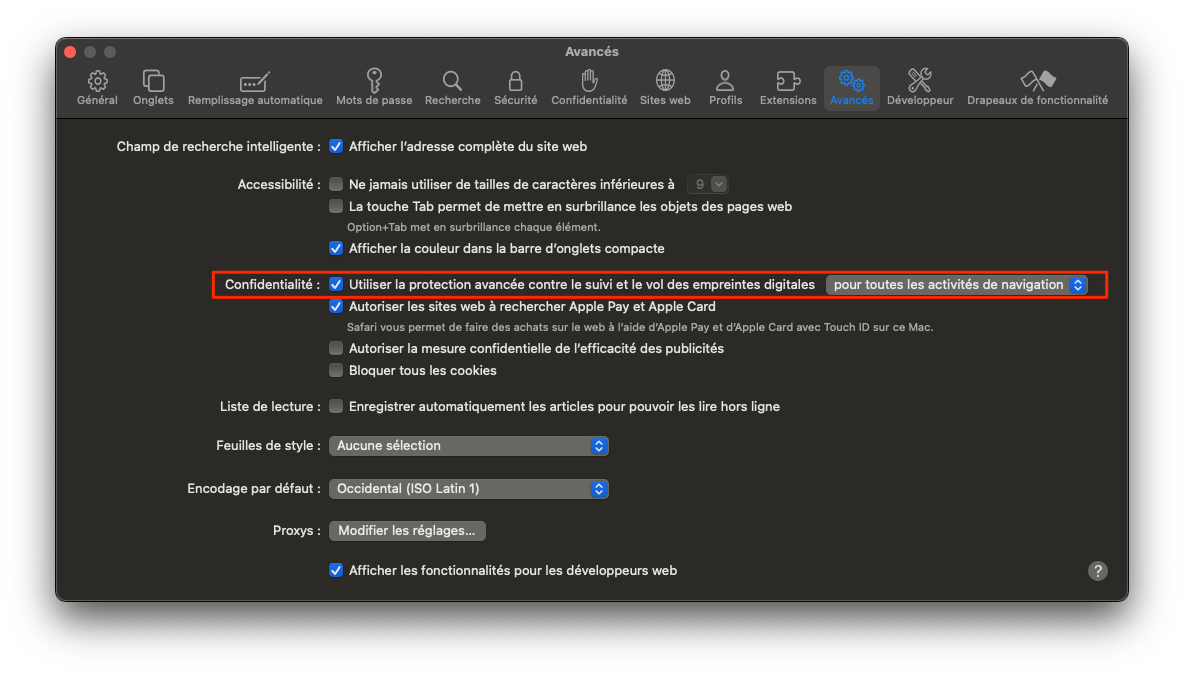The height and width of the screenshot is (675, 1184).
Task: Check Bloquer tous les cookies
Action: tap(336, 371)
